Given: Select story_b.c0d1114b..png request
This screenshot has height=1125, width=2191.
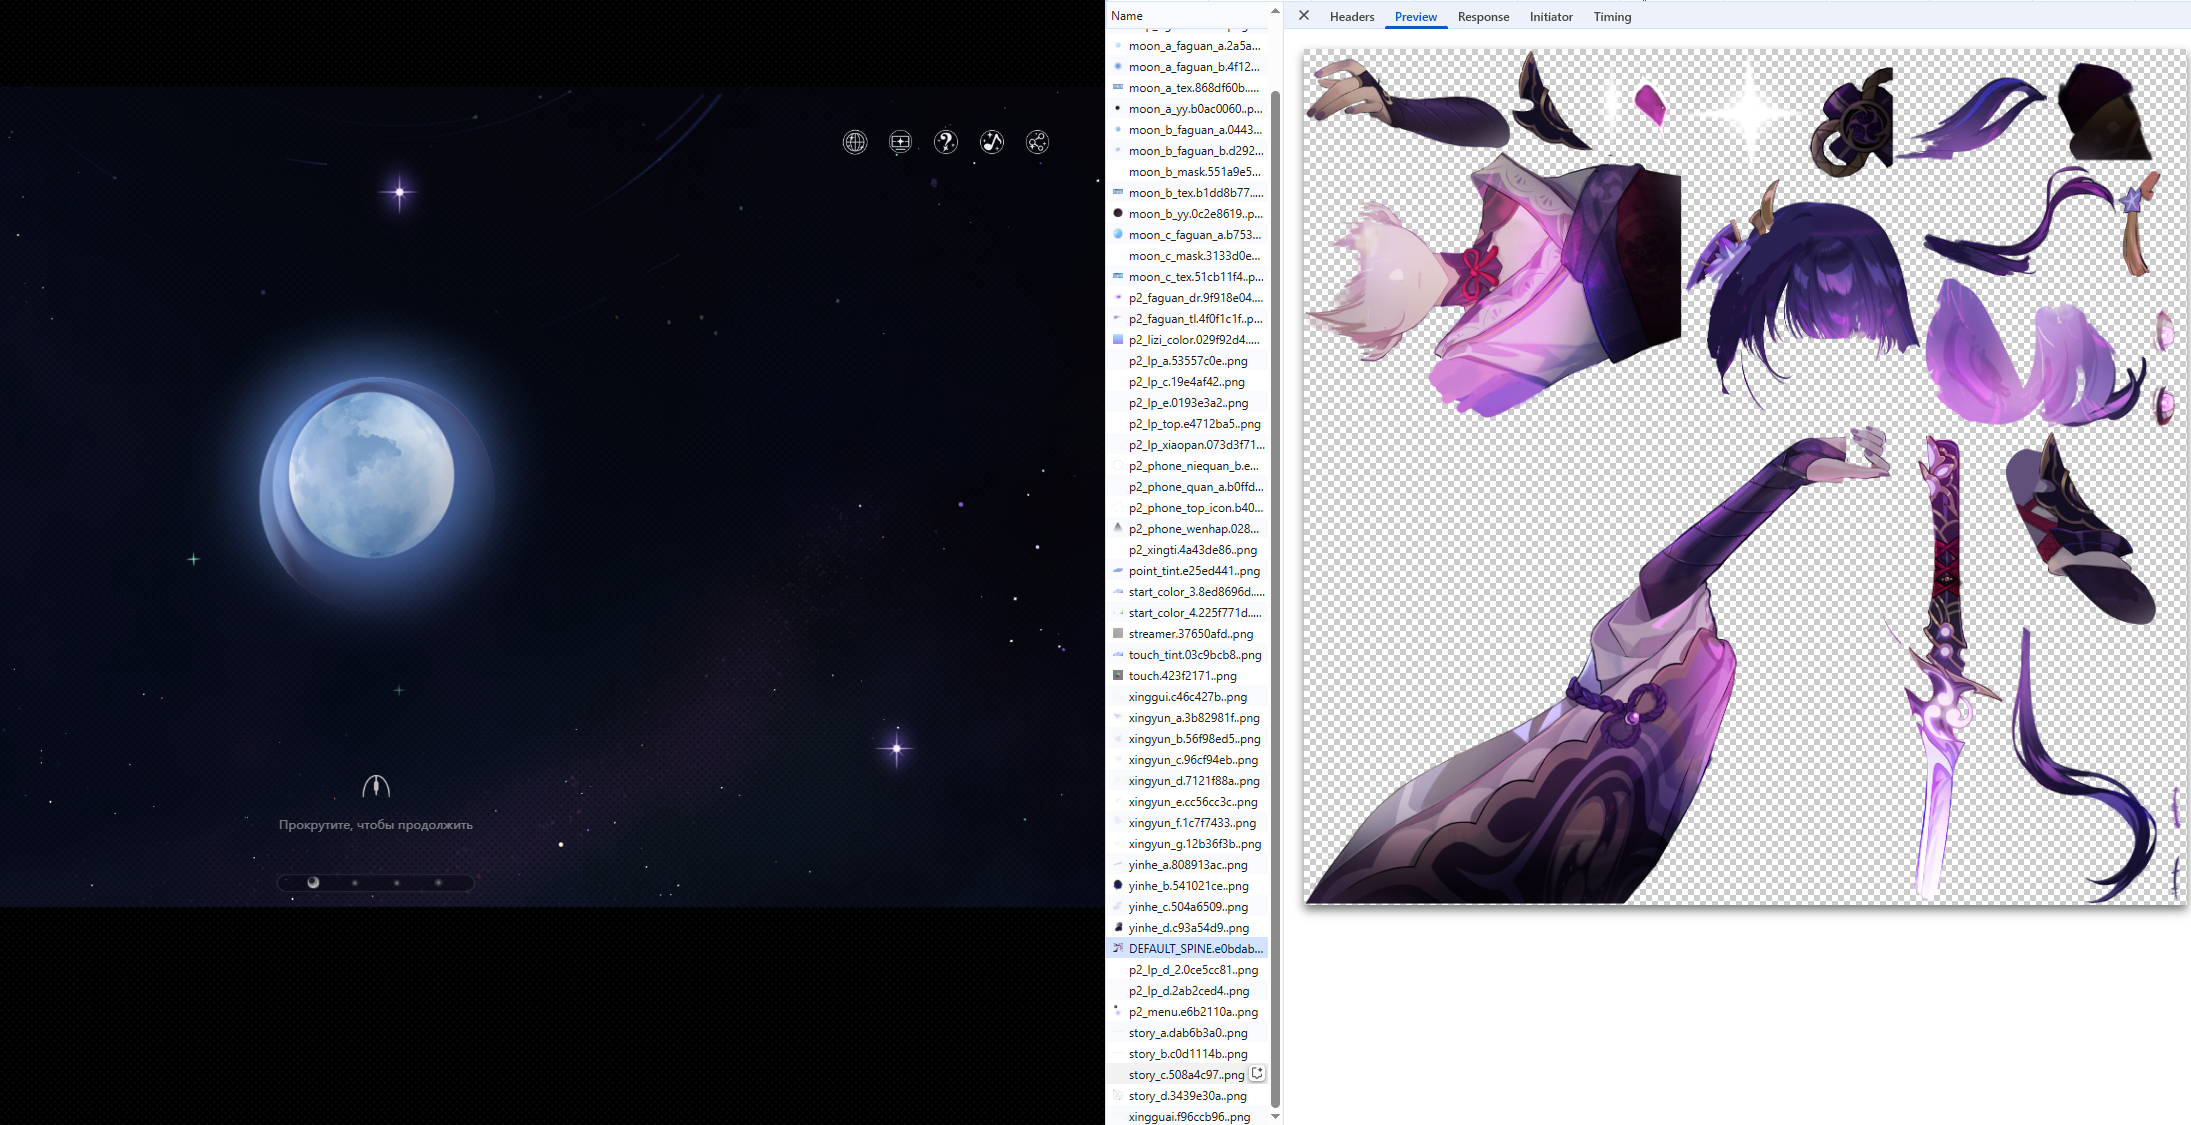Looking at the screenshot, I should tap(1187, 1054).
